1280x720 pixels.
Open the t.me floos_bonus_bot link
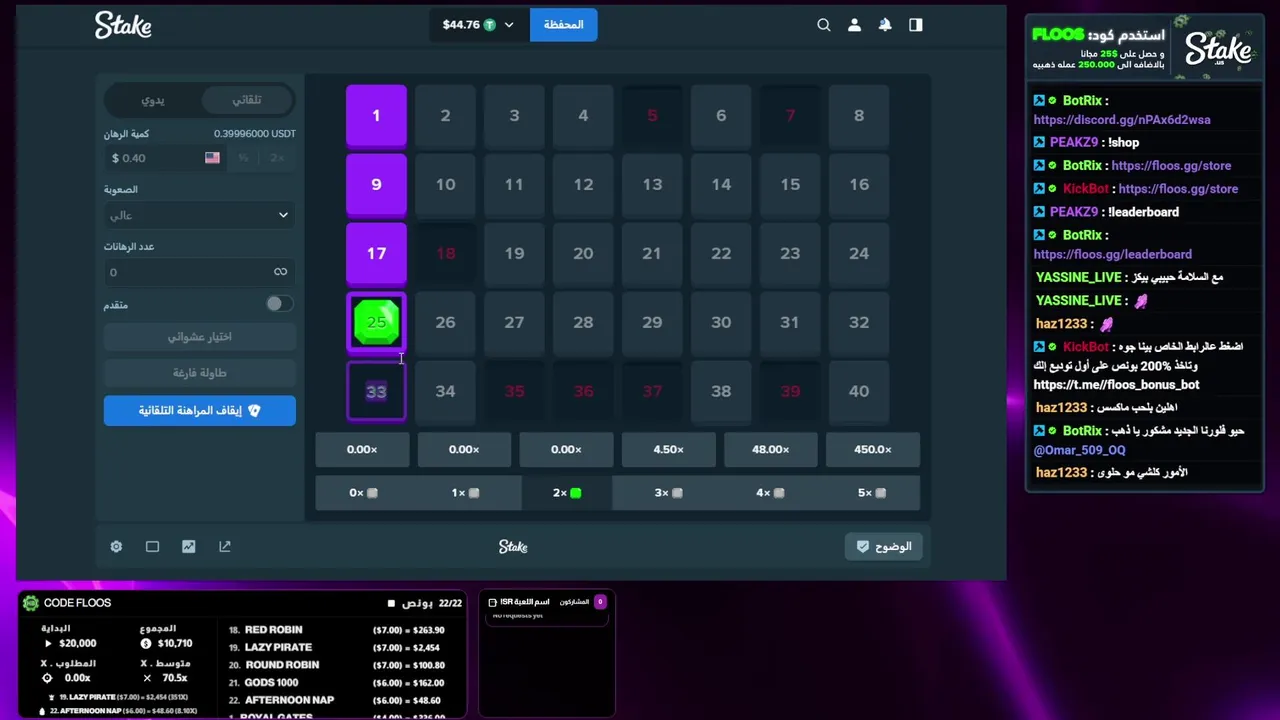pyautogui.click(x=1116, y=385)
